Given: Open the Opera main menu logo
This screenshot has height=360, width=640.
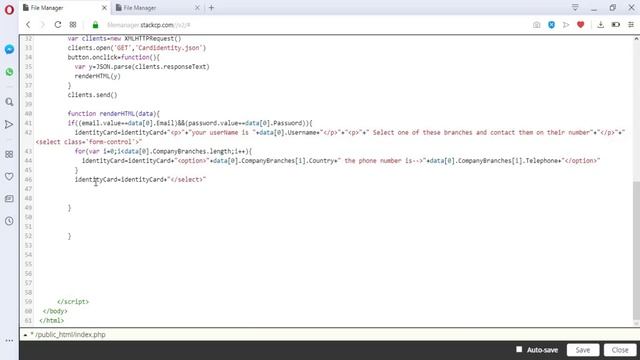Looking at the screenshot, I should (x=9, y=9).
